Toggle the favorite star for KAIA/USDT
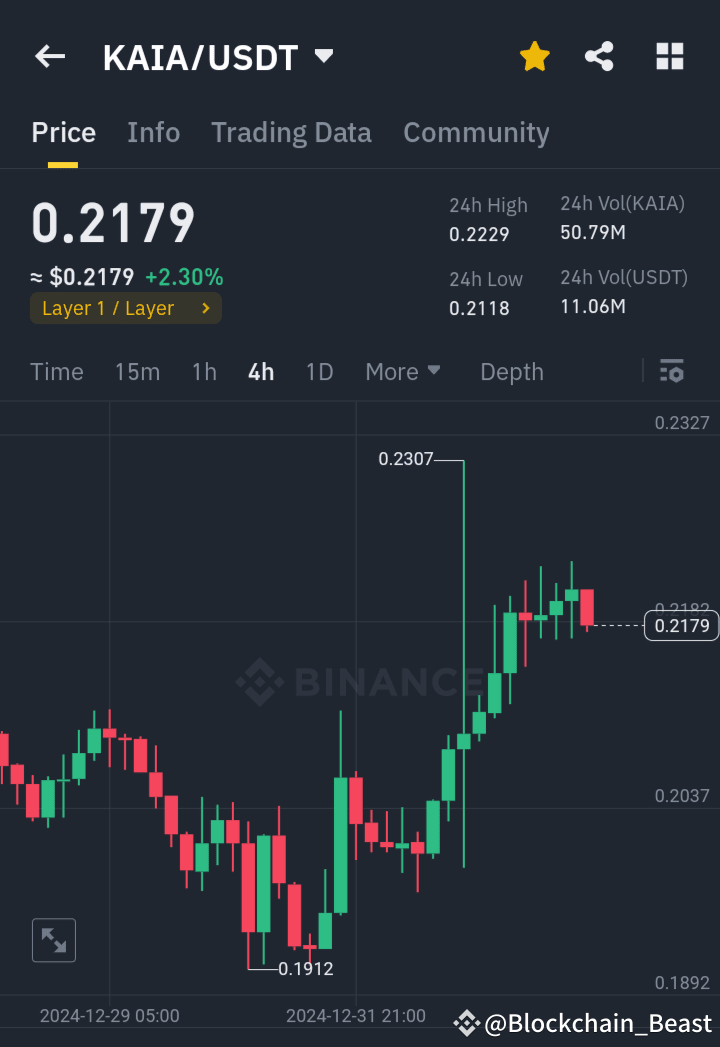This screenshot has width=720, height=1047. (x=534, y=56)
